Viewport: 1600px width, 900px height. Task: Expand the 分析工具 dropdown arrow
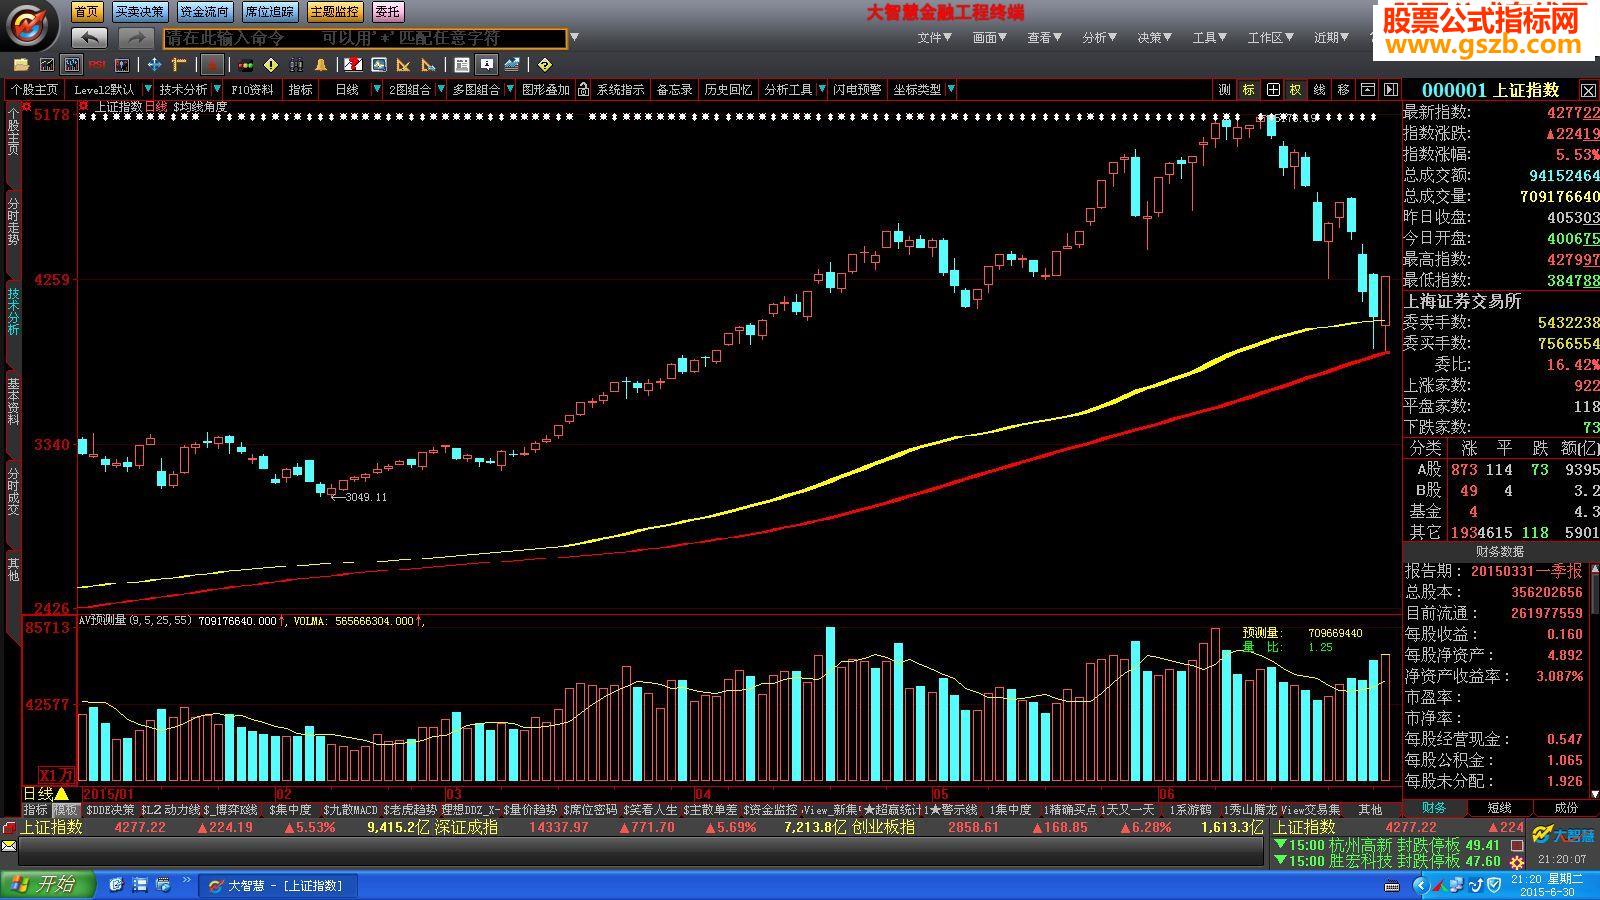pyautogui.click(x=821, y=90)
